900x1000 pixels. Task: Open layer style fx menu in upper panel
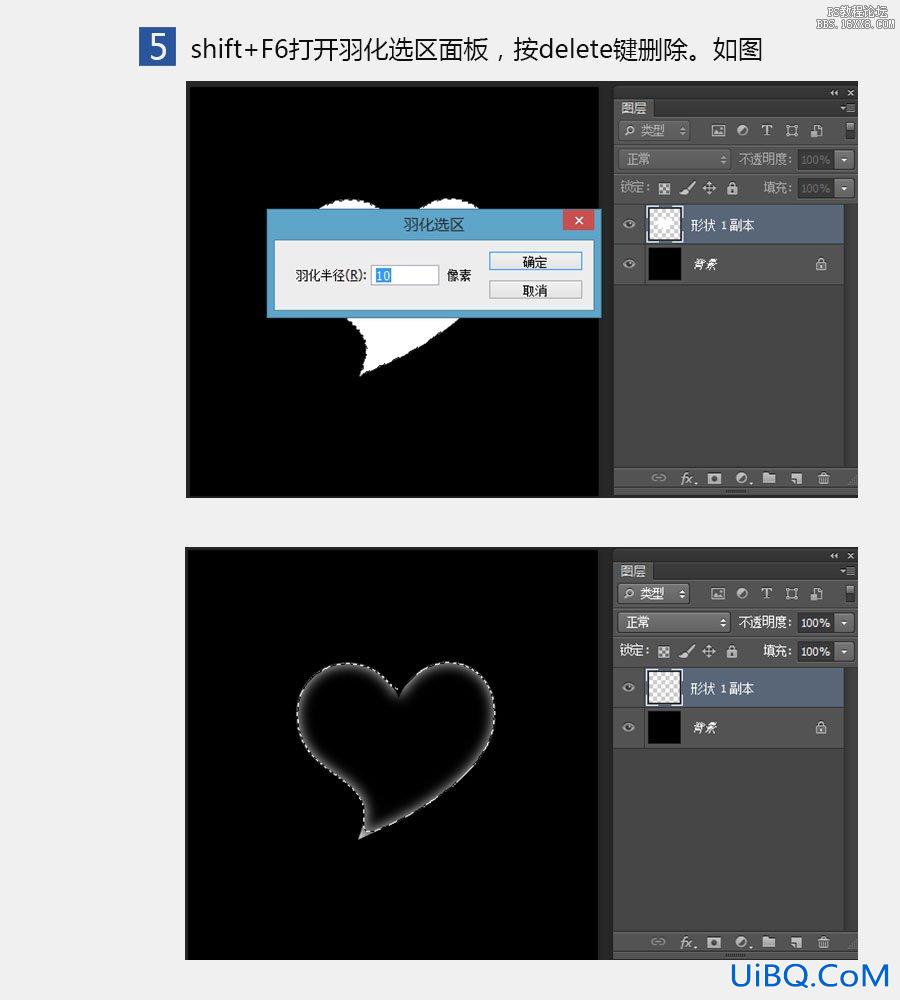(x=688, y=478)
